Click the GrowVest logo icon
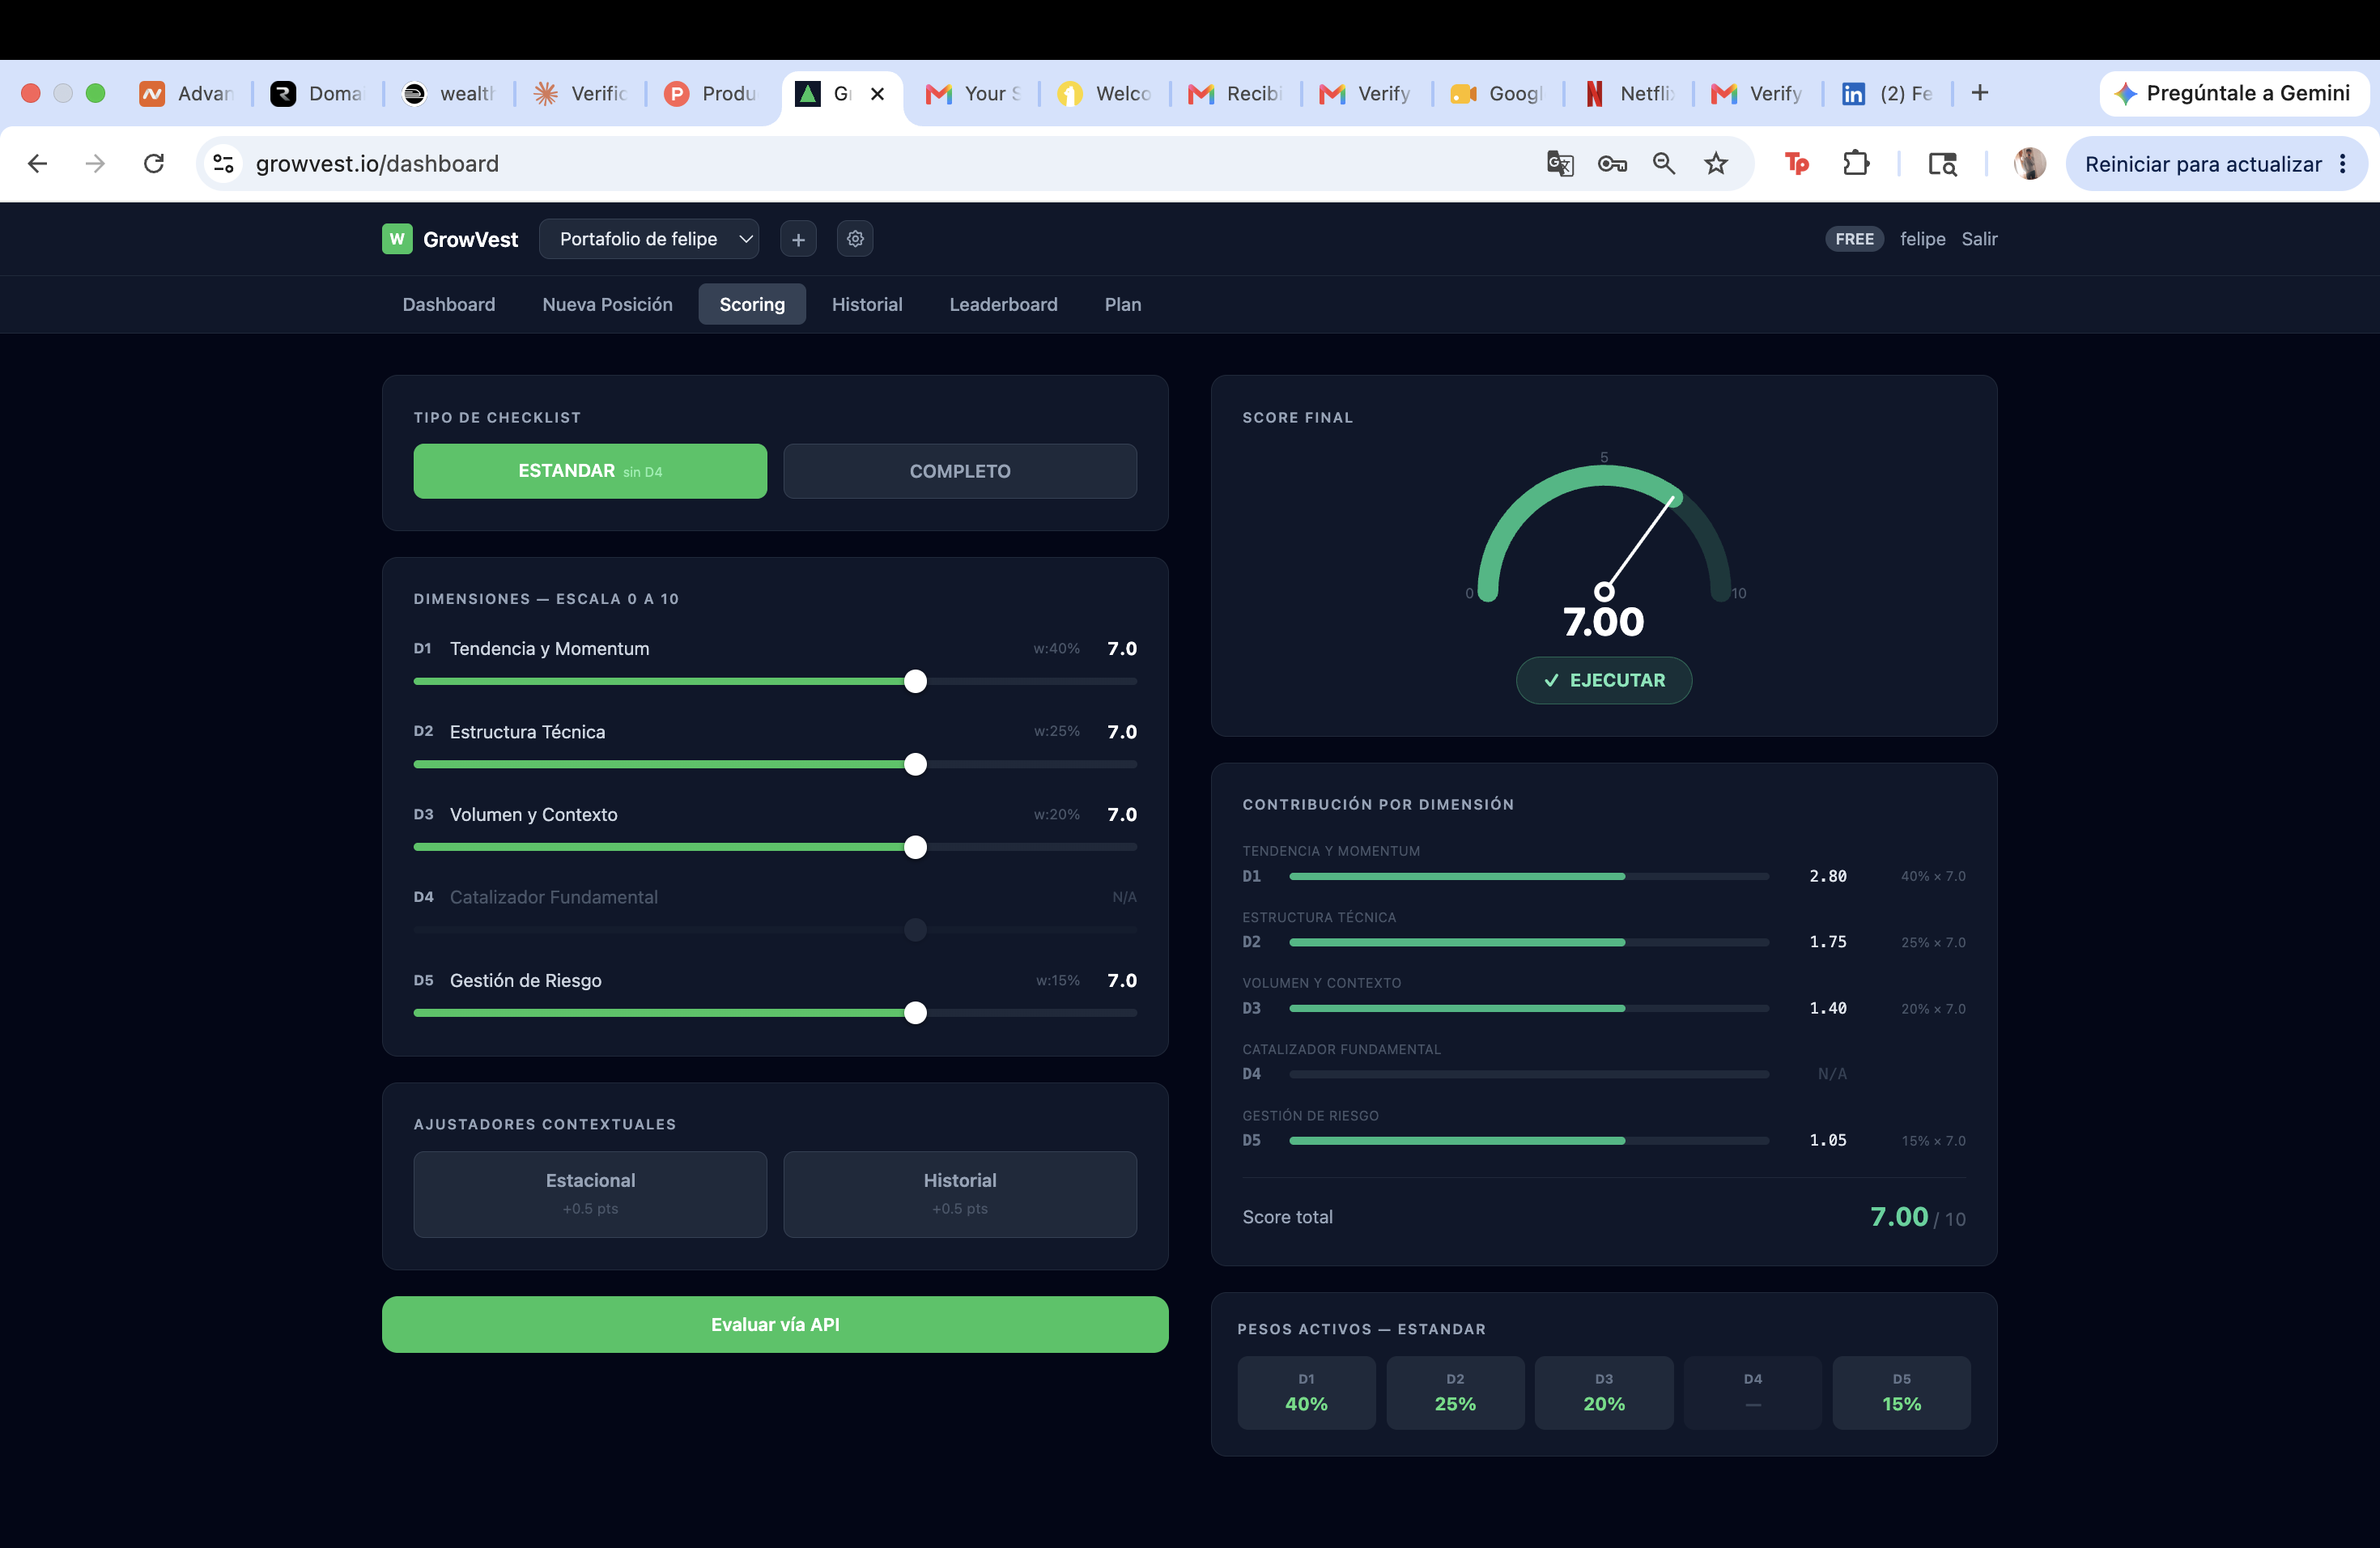 pos(397,239)
